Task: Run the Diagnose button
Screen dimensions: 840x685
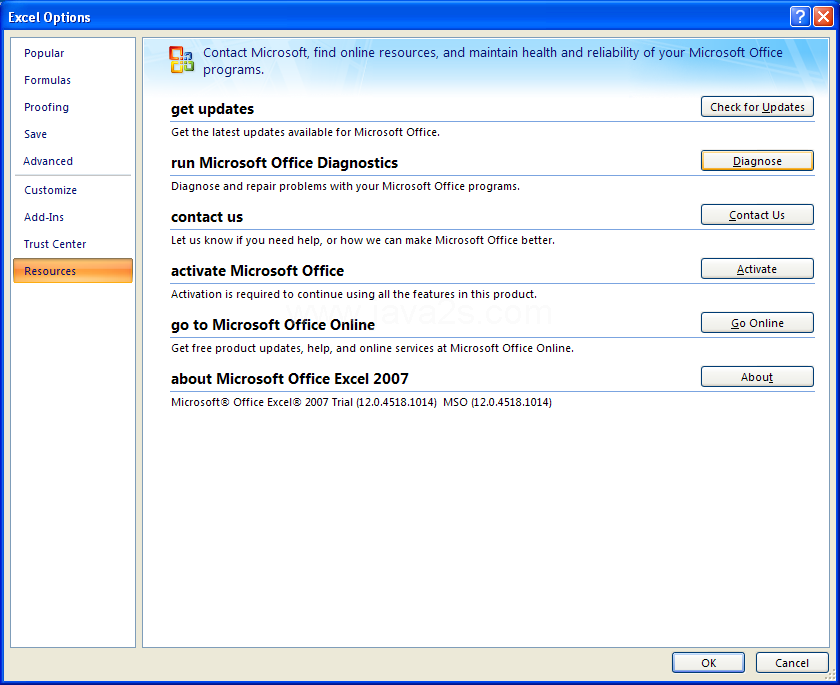Action: point(757,161)
